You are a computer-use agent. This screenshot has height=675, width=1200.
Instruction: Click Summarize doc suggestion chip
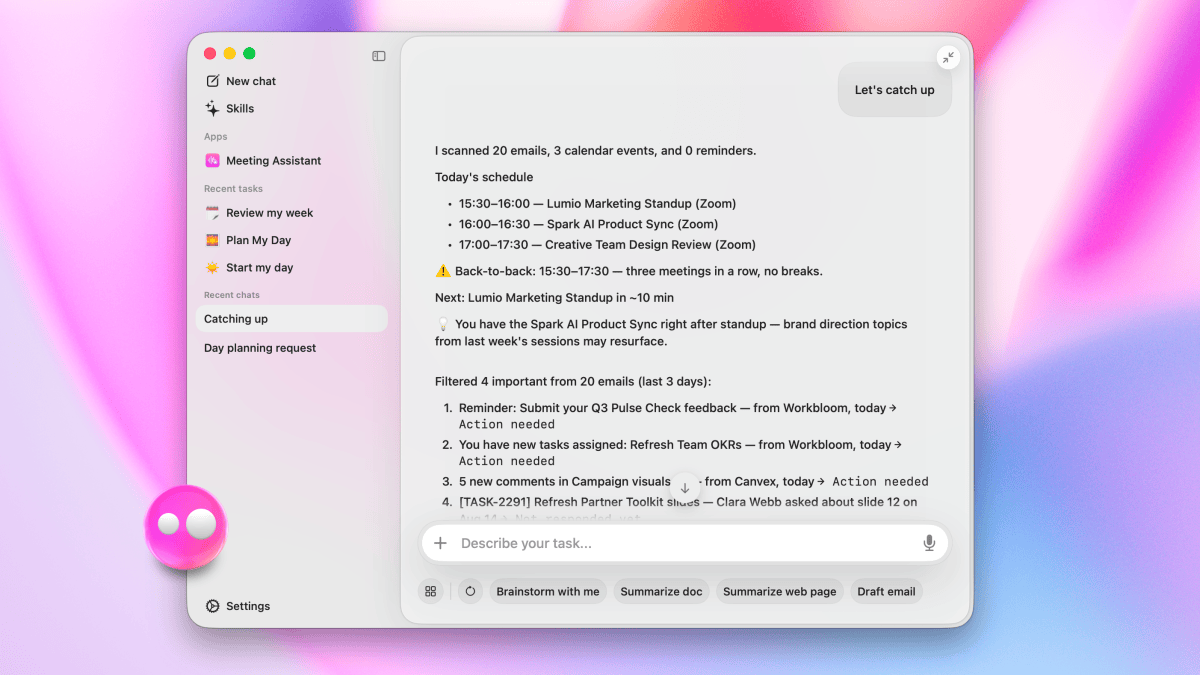[x=662, y=591]
